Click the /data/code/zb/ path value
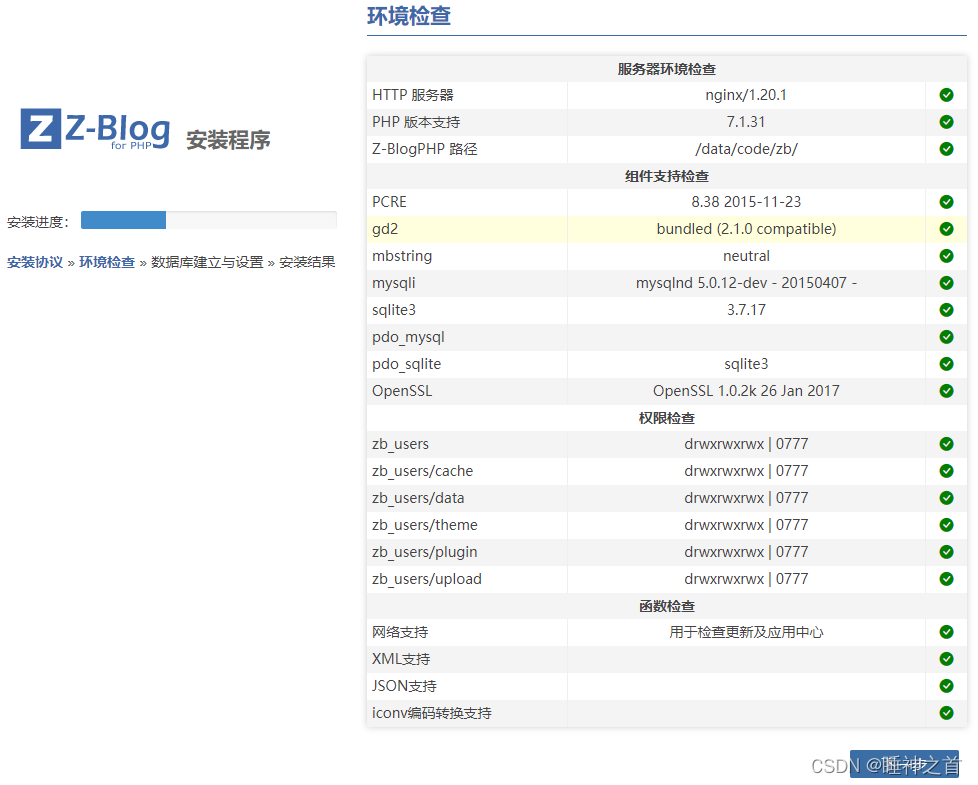The height and width of the screenshot is (785, 978). [746, 149]
